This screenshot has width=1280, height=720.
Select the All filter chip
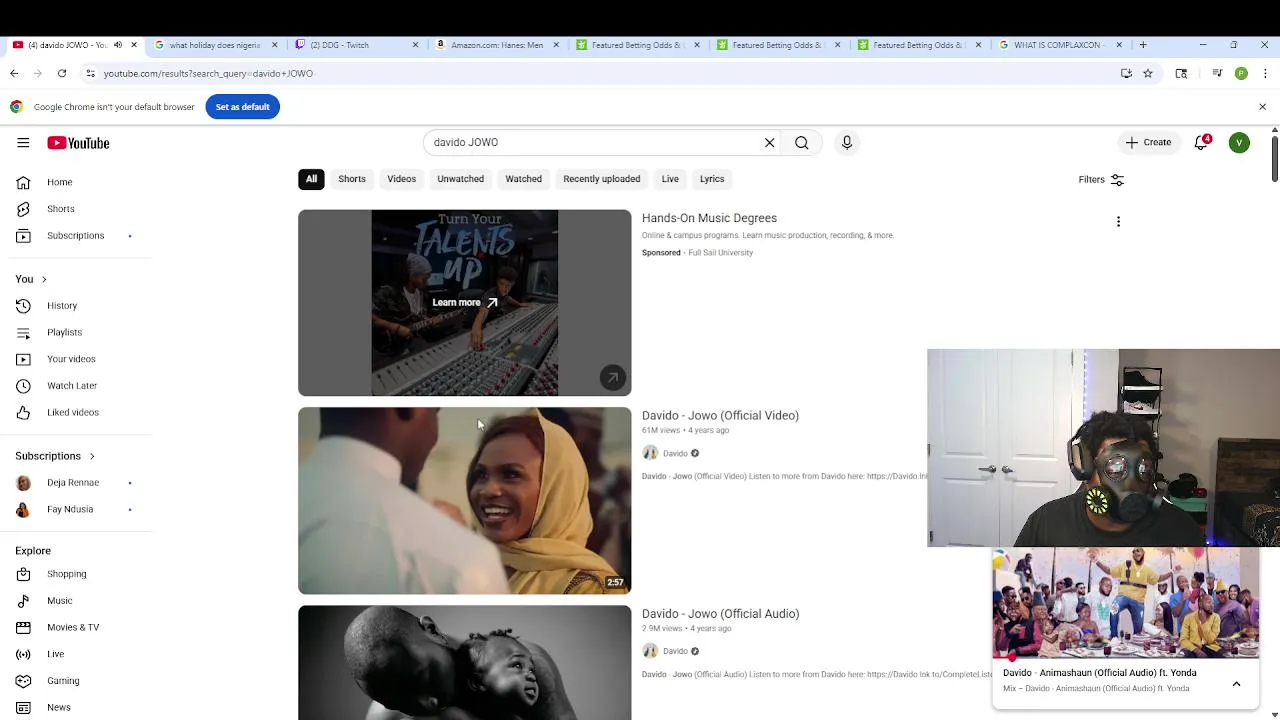tap(311, 179)
